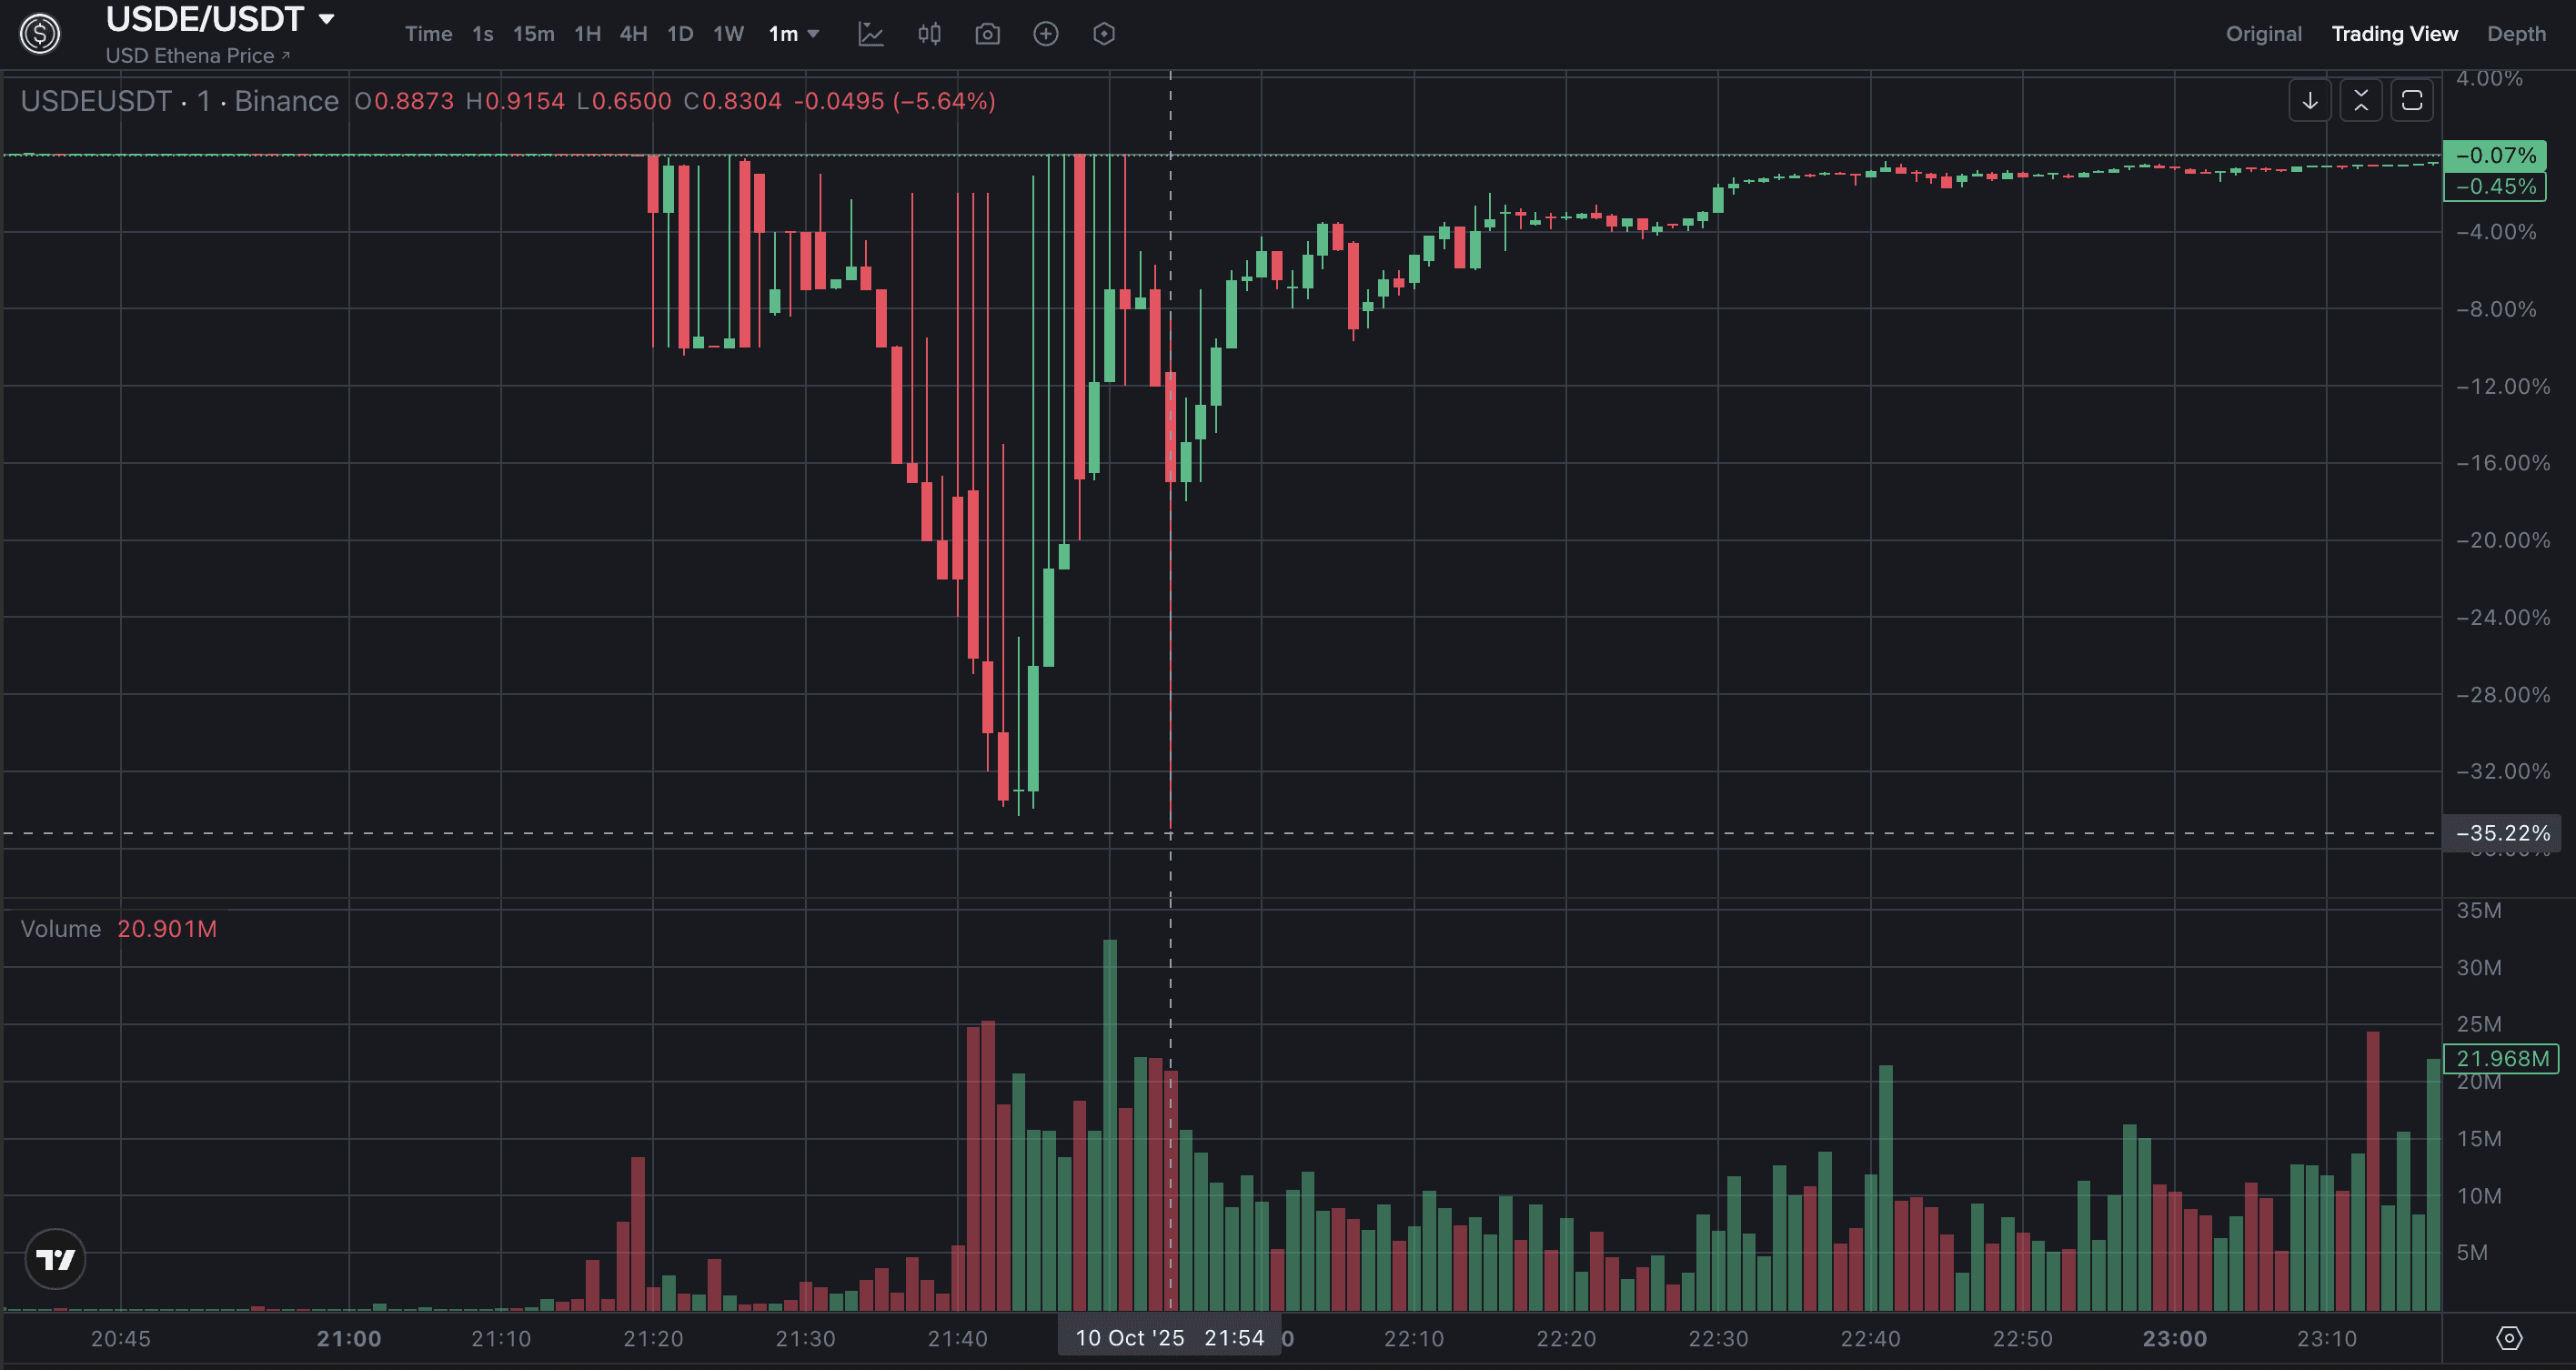The image size is (2576, 1370).
Task: Select the 4H timeframe
Action: pyautogui.click(x=633, y=34)
